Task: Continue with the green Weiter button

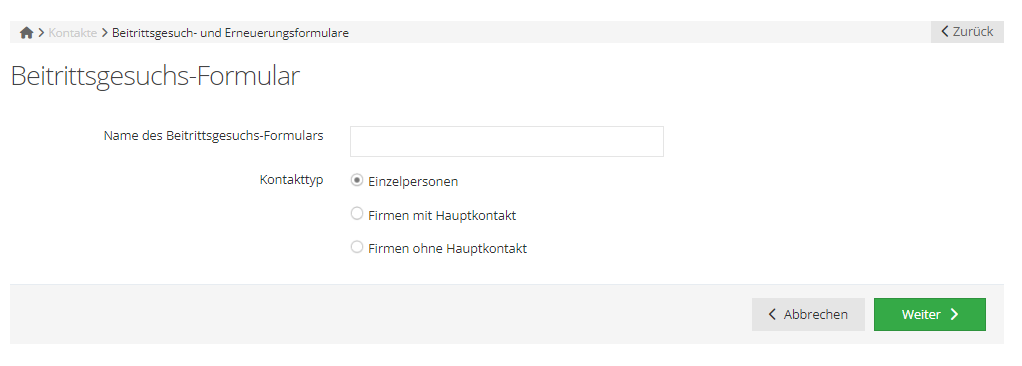Action: (x=930, y=315)
